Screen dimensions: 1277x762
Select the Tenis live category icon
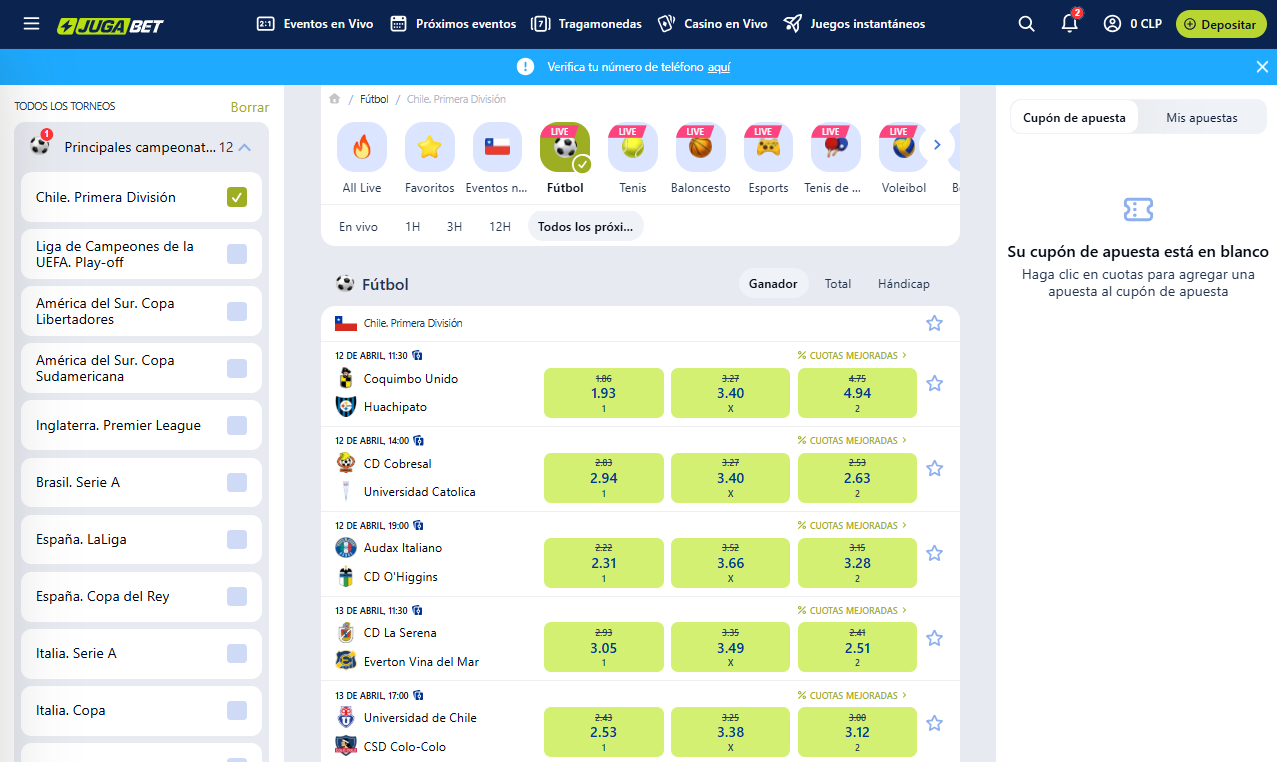coord(633,147)
